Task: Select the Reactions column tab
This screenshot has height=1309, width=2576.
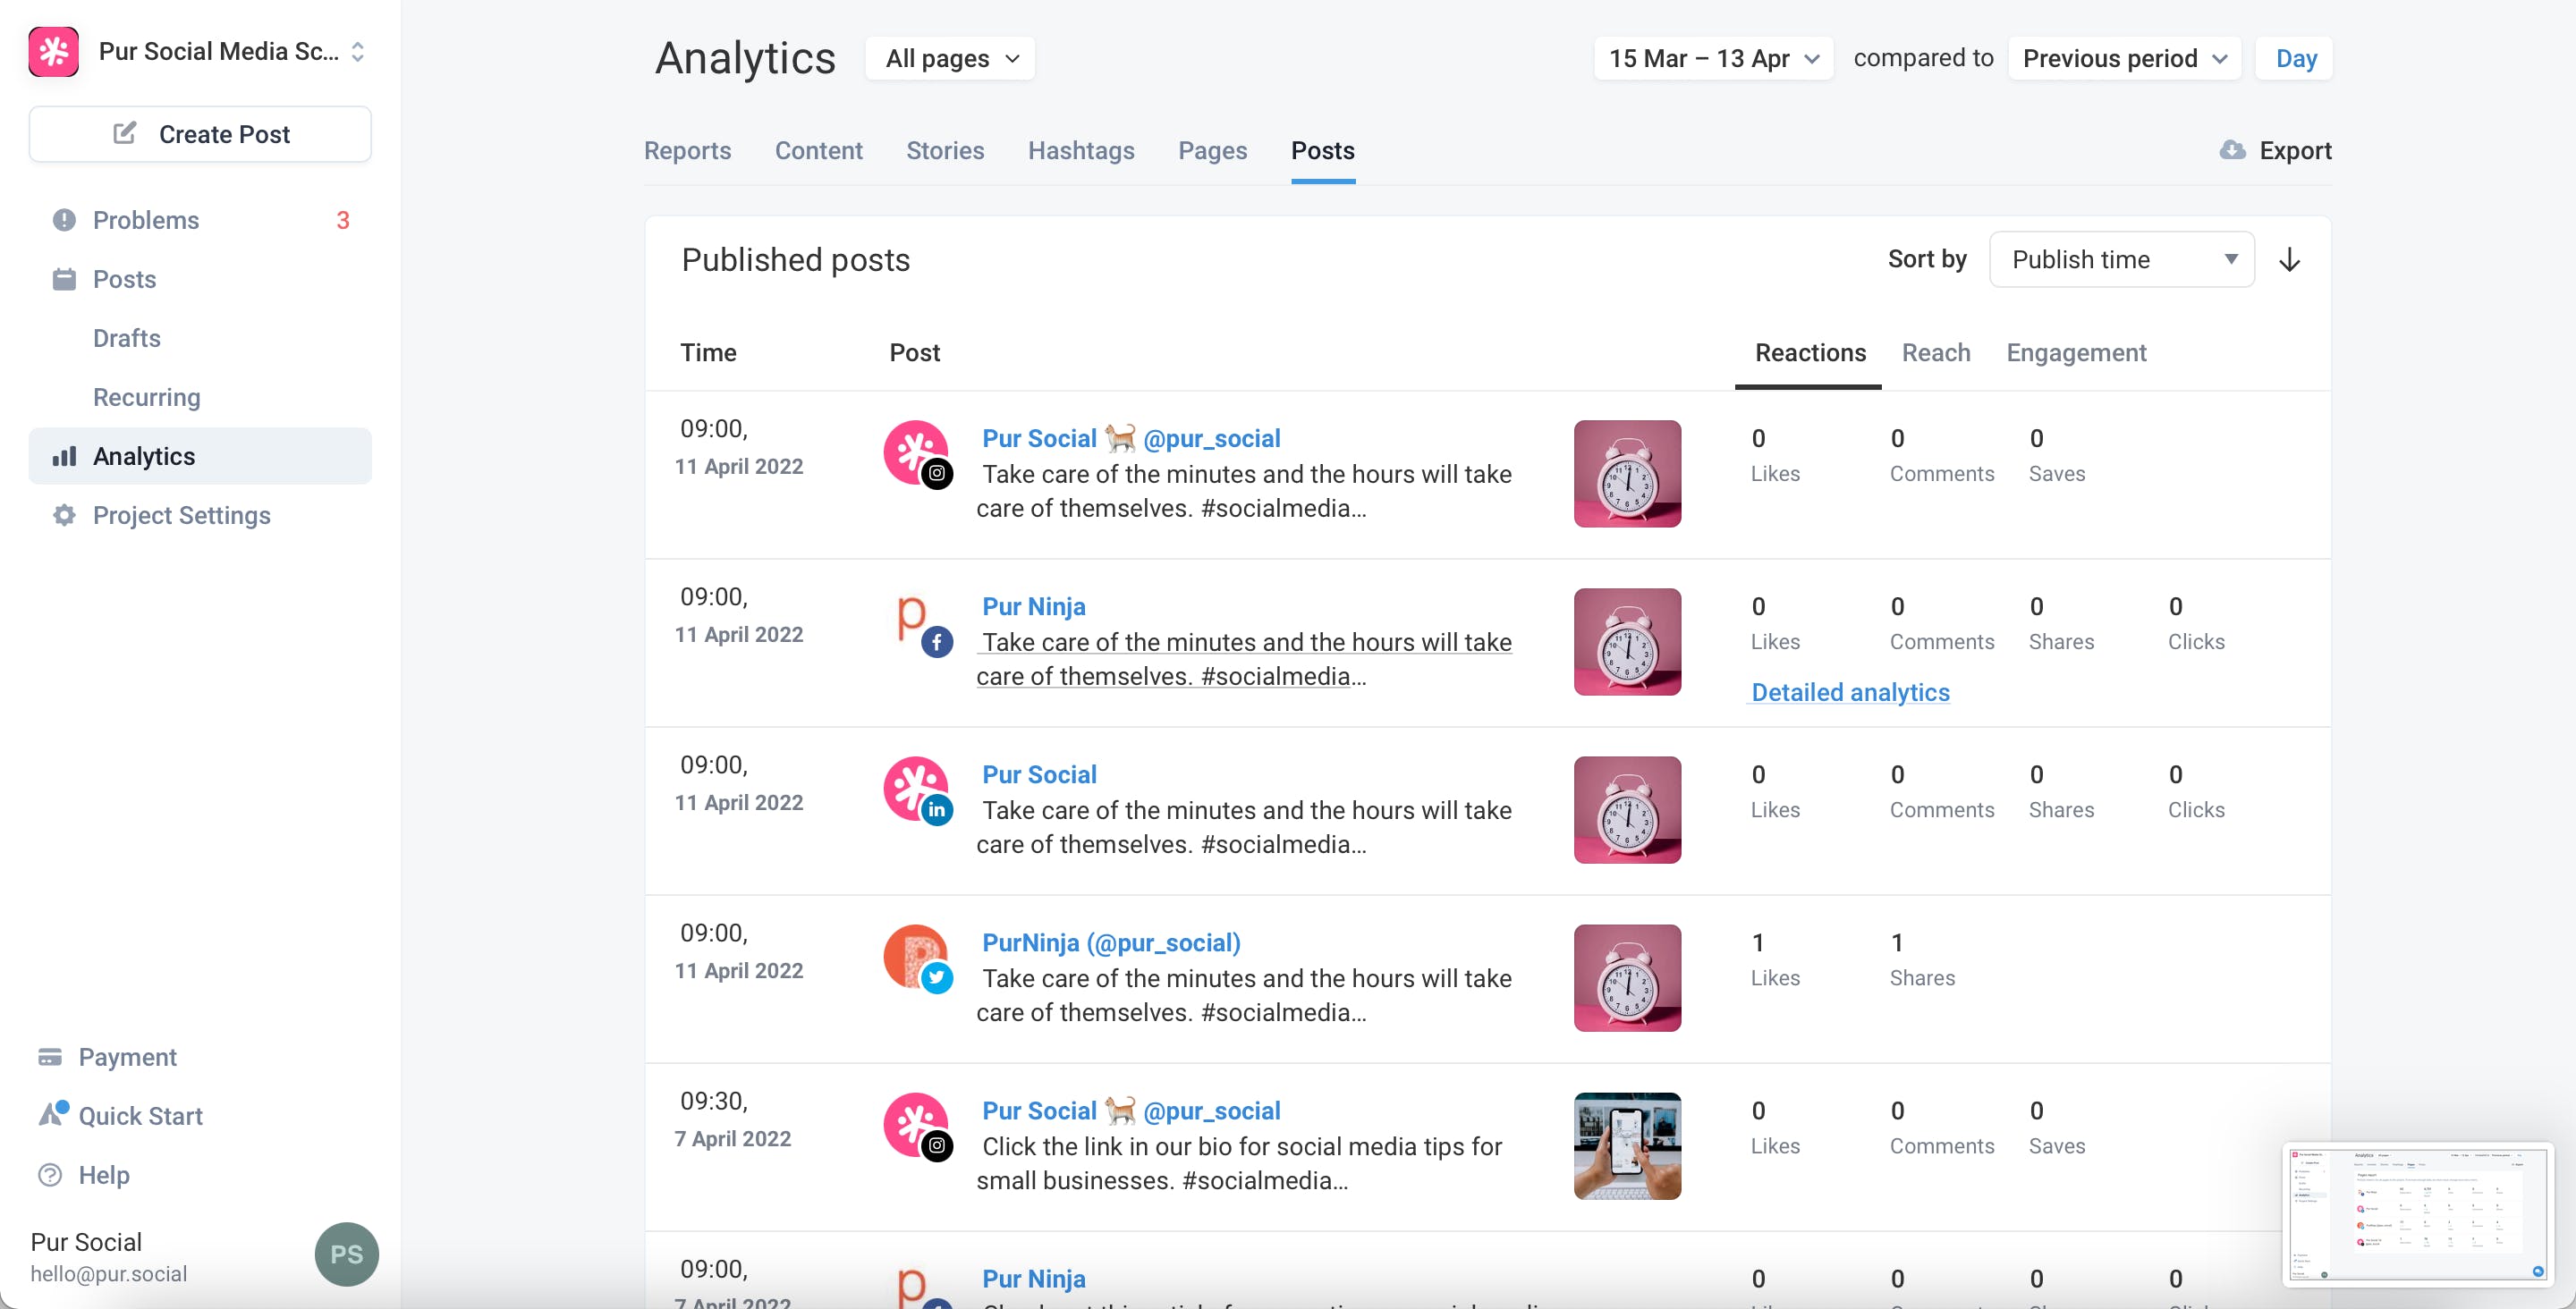Action: click(1810, 353)
